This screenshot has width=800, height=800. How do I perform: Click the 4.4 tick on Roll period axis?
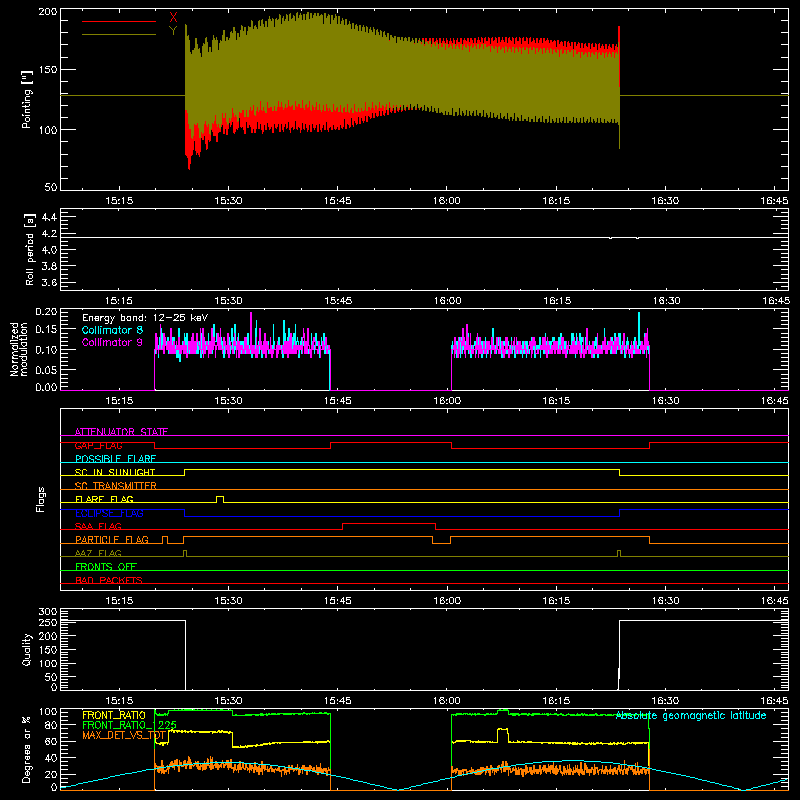pos(49,217)
